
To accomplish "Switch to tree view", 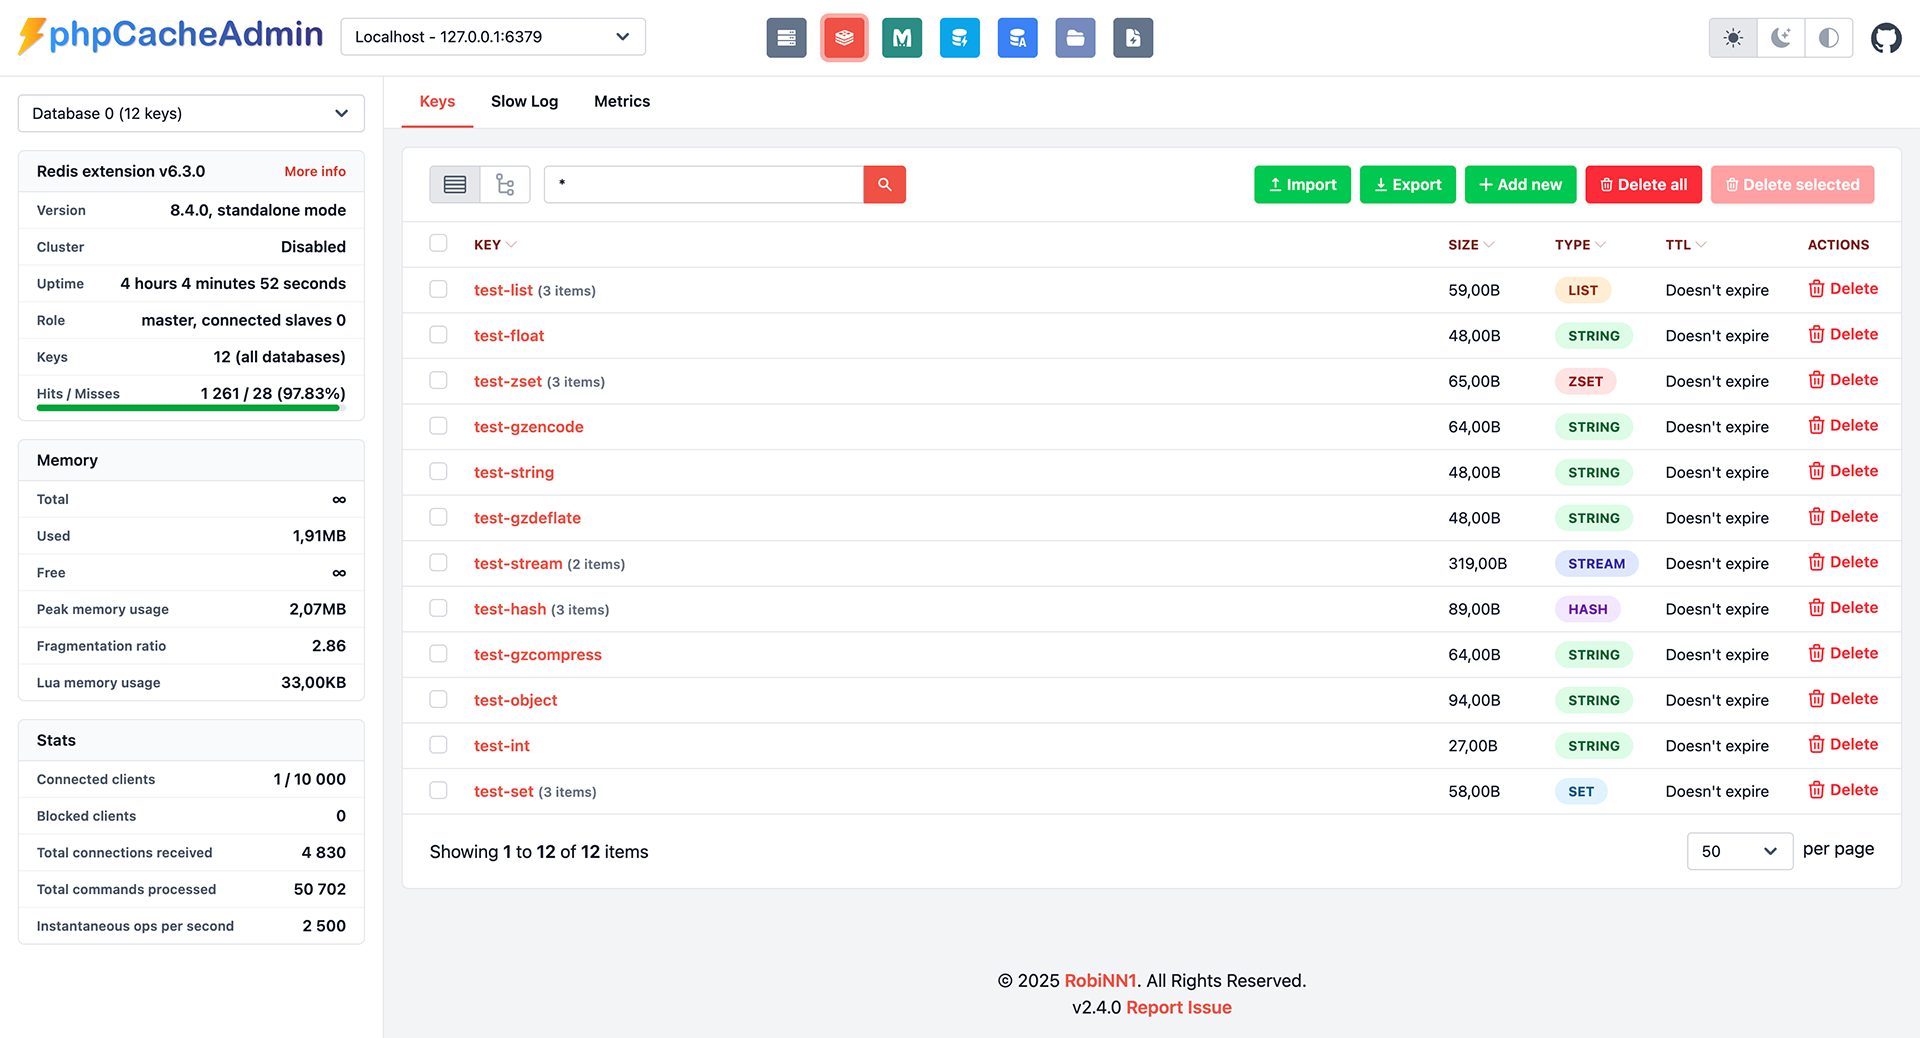I will [x=505, y=185].
